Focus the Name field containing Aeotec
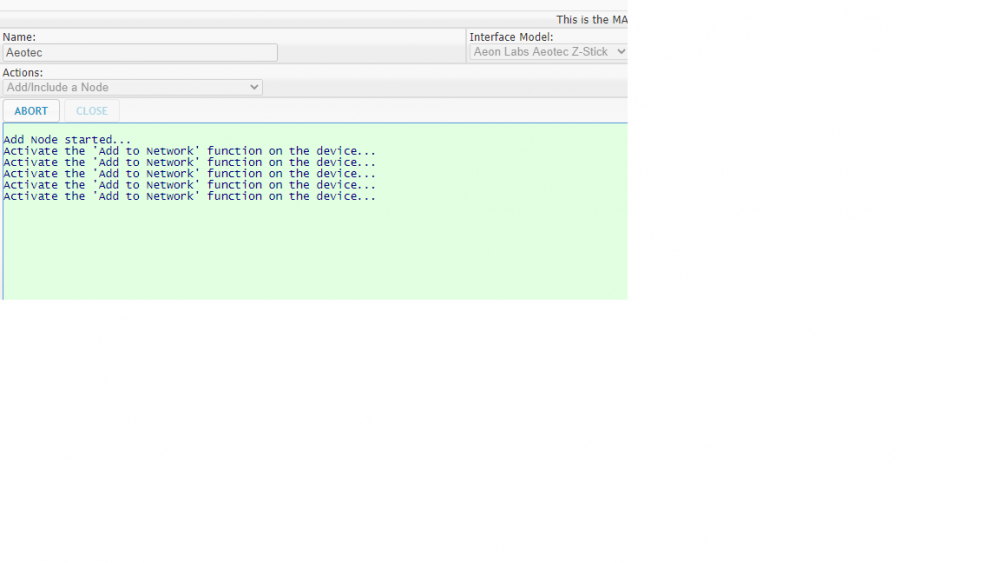The image size is (1000, 563). pos(140,53)
